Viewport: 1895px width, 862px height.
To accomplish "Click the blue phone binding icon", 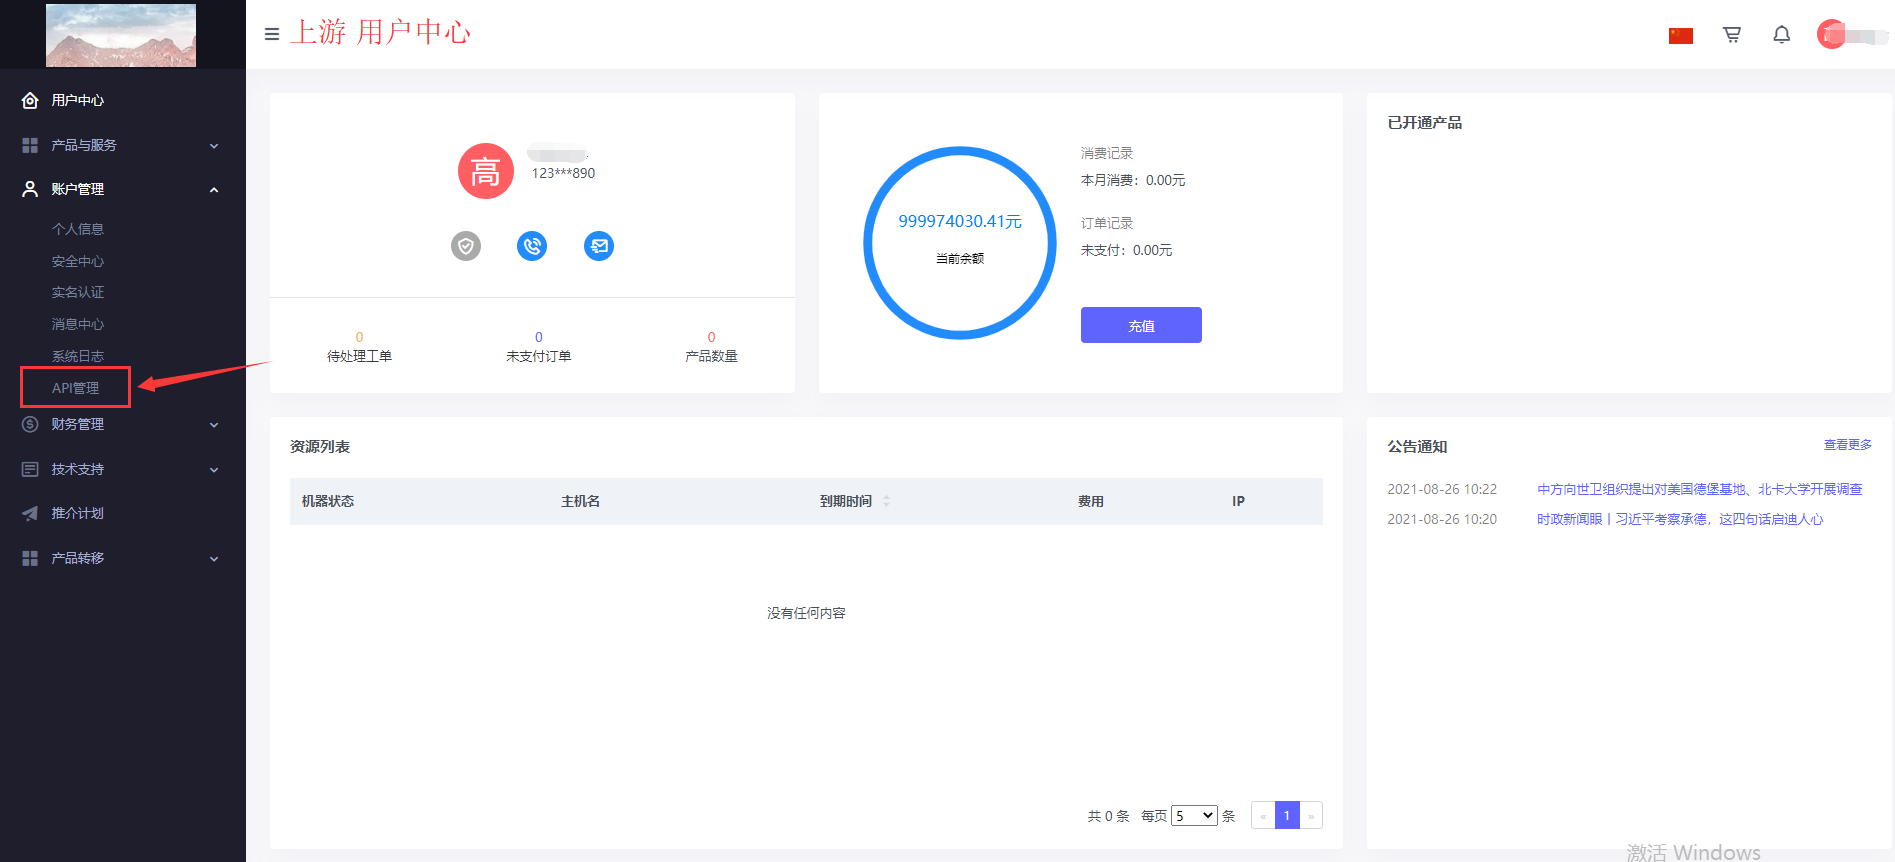I will click(532, 246).
